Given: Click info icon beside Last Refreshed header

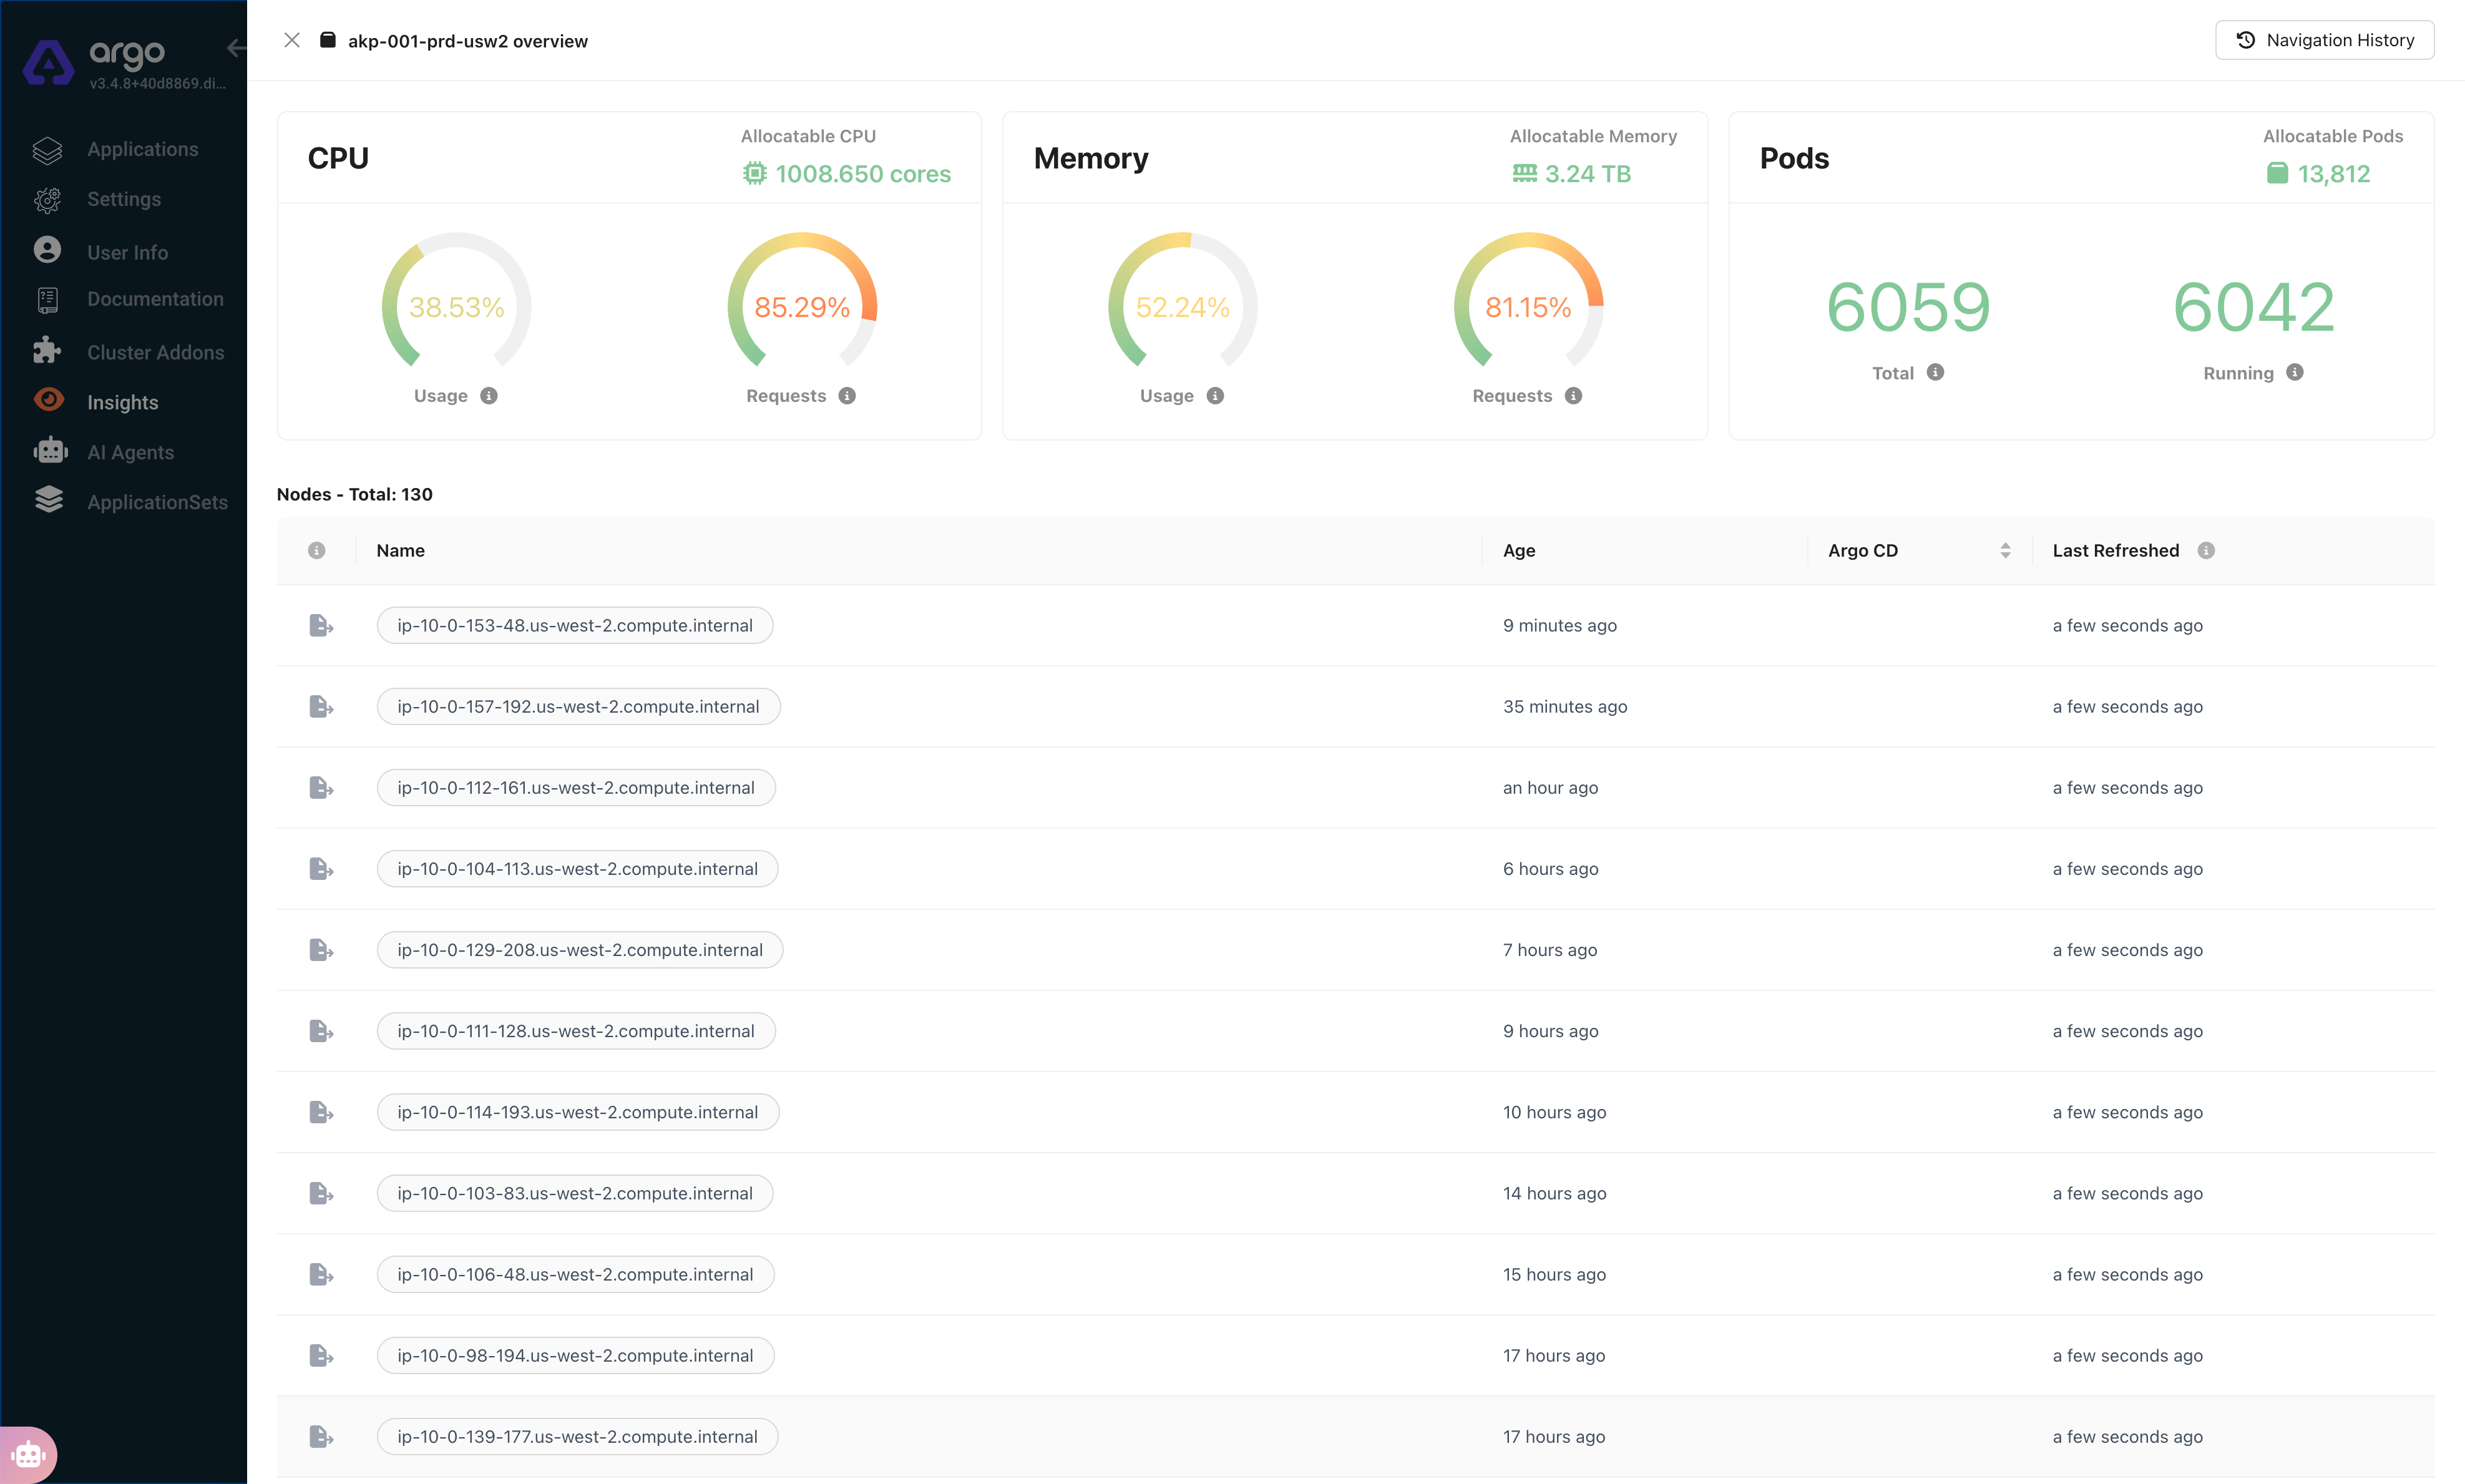Looking at the screenshot, I should 2206,551.
